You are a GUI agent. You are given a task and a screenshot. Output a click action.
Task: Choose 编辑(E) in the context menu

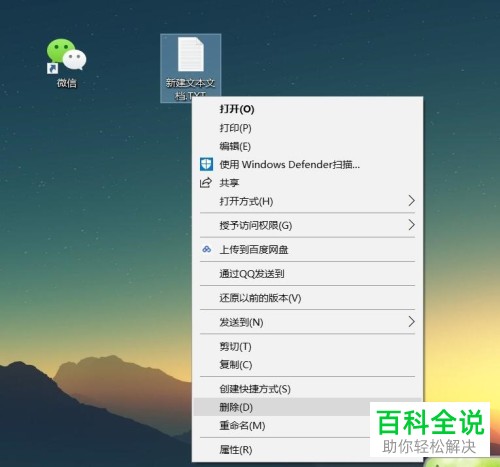tap(307, 146)
